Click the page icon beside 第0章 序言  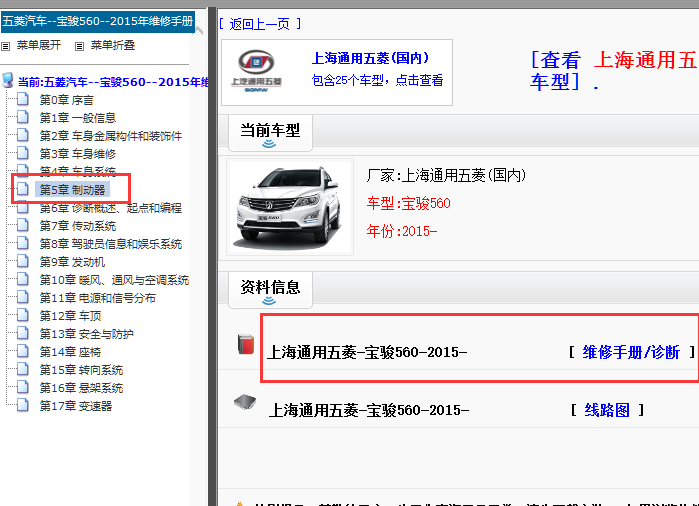coord(23,99)
